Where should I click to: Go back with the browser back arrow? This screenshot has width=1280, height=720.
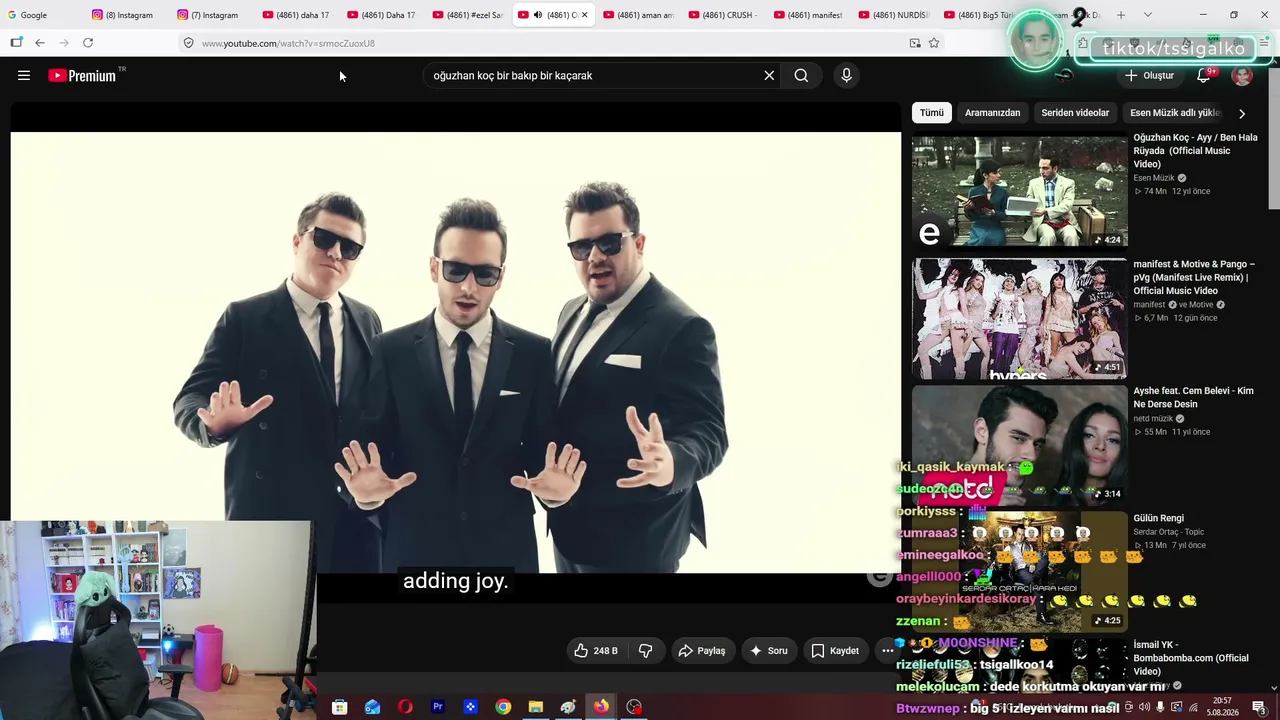(39, 43)
